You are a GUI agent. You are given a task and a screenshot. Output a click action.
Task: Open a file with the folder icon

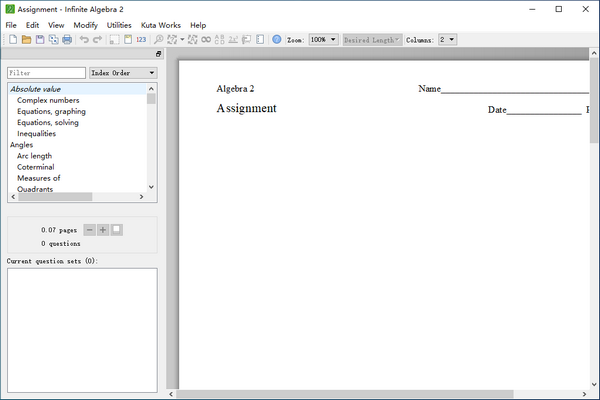[27, 40]
